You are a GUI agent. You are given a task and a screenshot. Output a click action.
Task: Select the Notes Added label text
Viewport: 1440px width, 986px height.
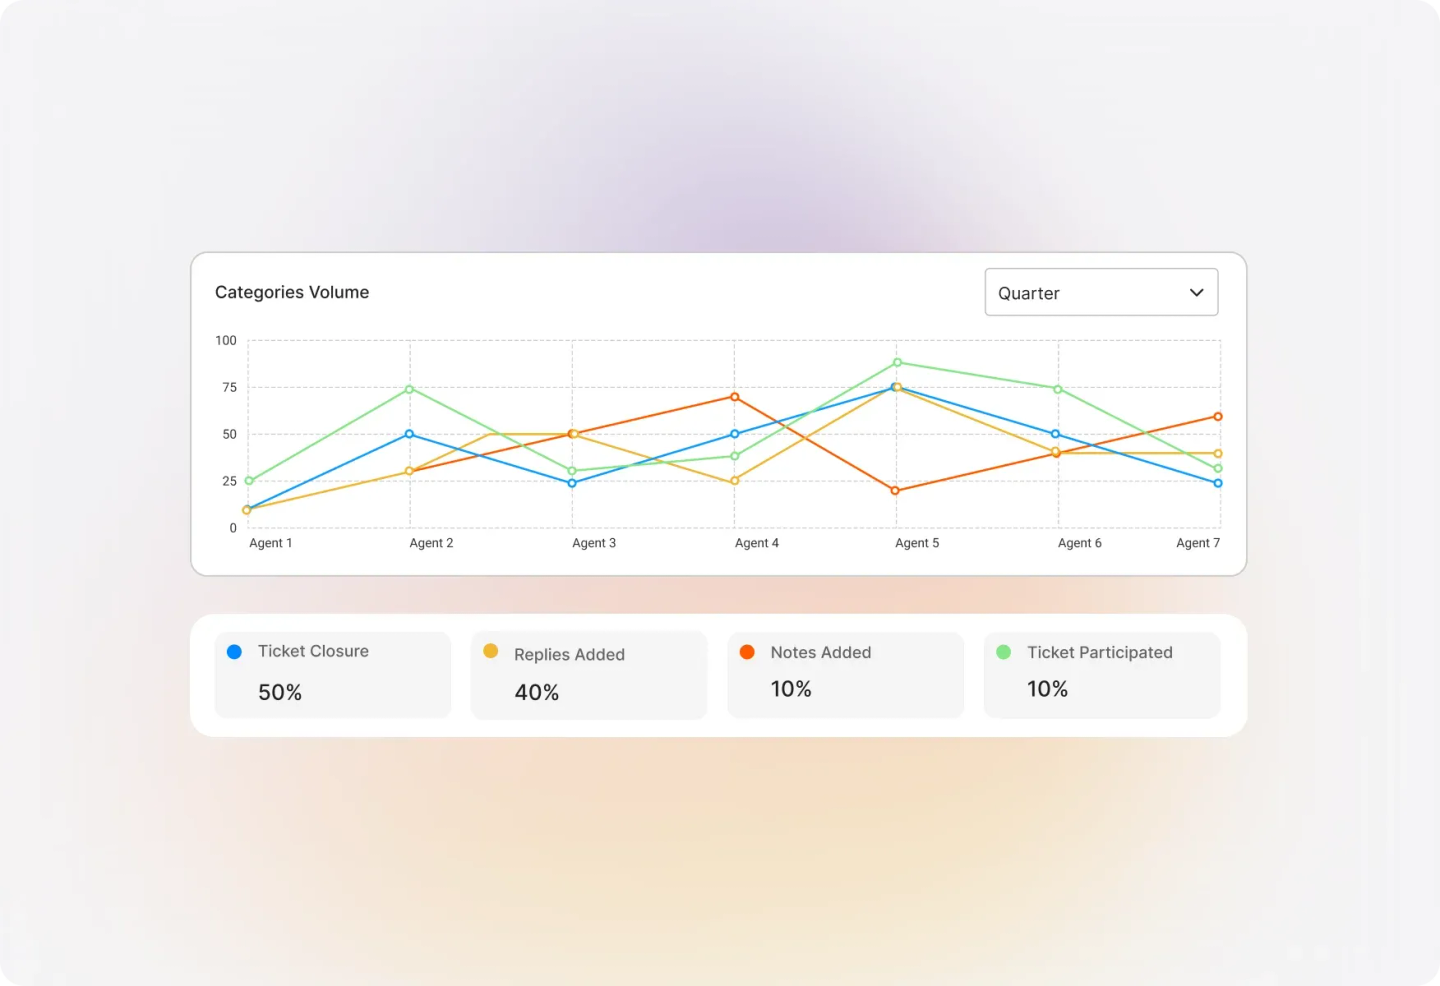[x=821, y=652]
